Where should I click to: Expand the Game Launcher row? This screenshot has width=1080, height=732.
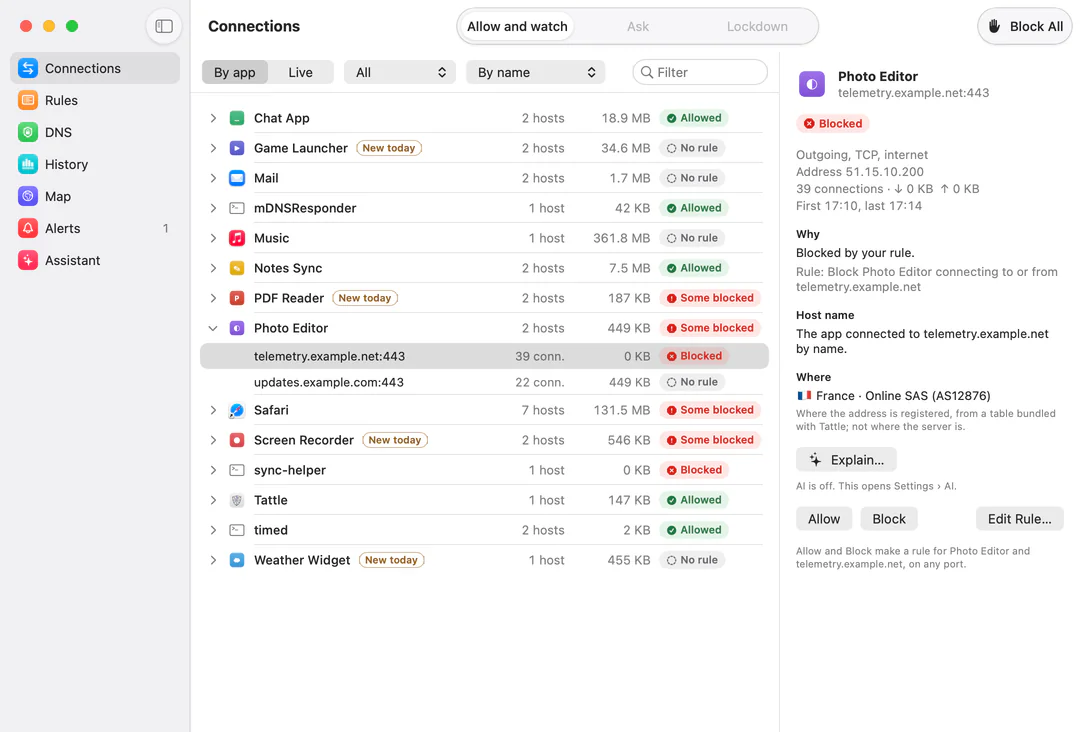[x=213, y=148]
